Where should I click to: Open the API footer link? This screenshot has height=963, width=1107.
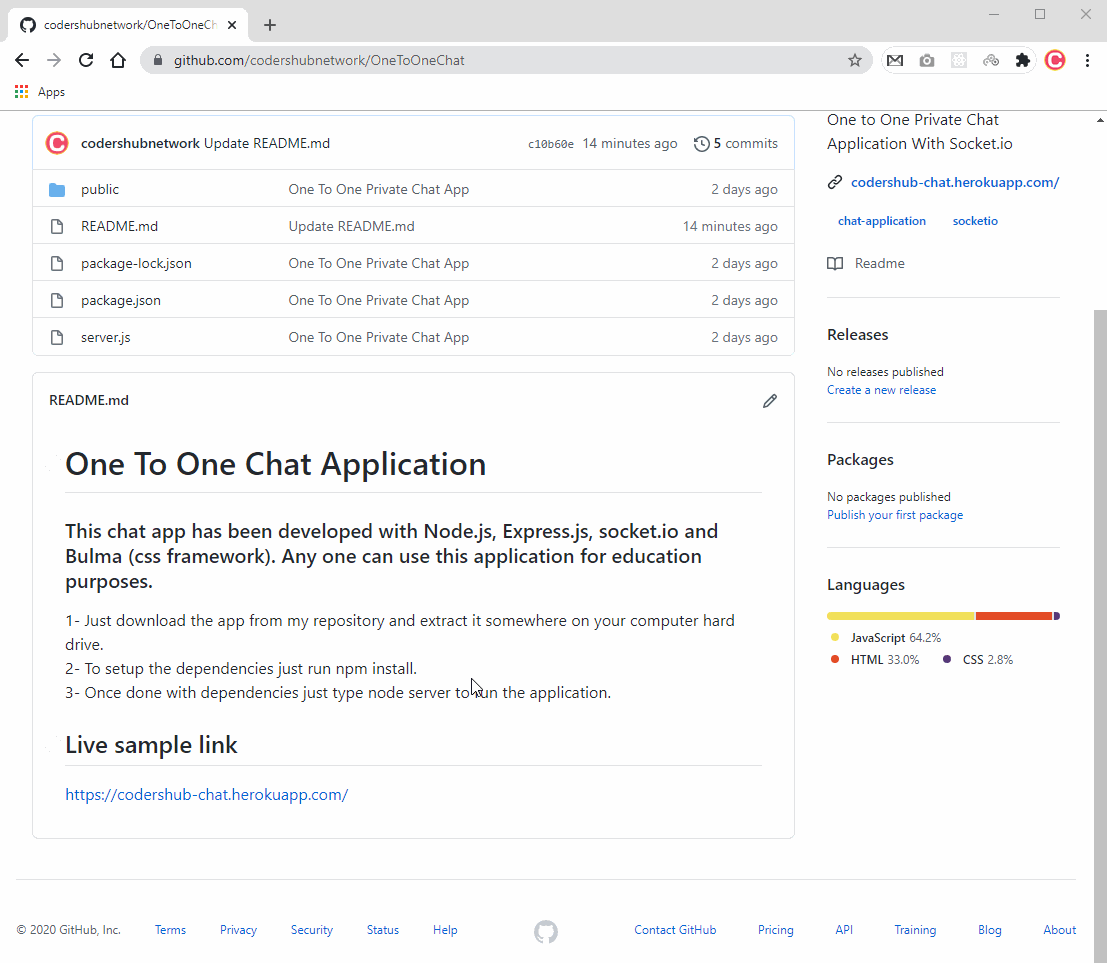[844, 930]
